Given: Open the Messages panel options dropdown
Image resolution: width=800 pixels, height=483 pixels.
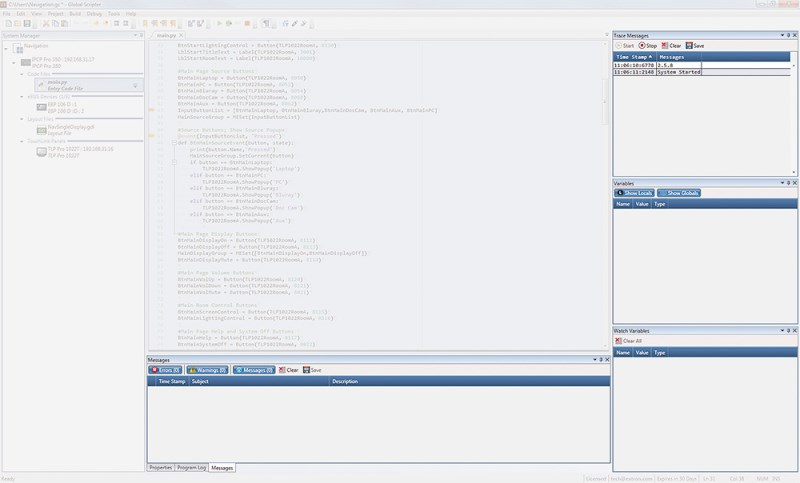Looking at the screenshot, I should pos(595,360).
